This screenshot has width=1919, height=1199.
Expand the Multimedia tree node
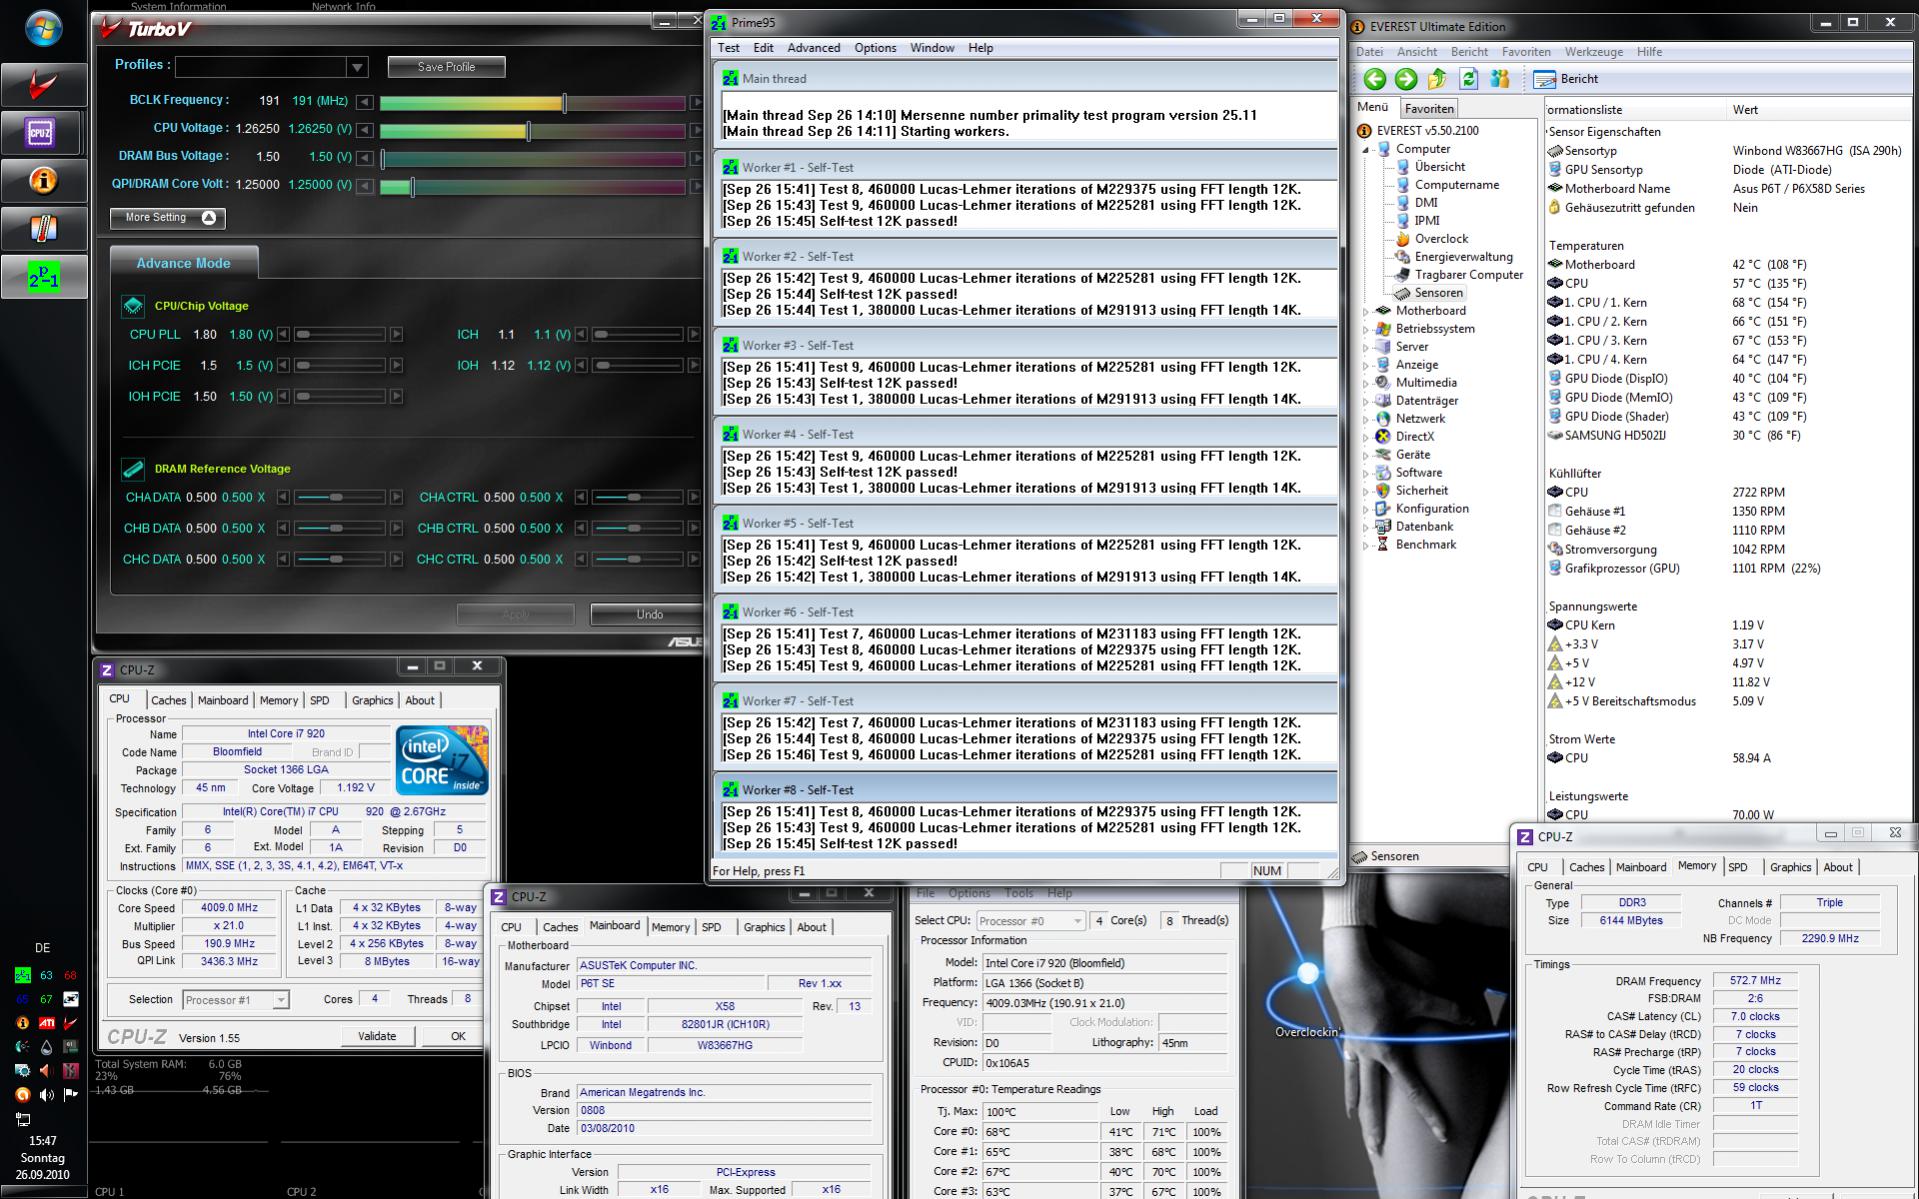(x=1366, y=383)
